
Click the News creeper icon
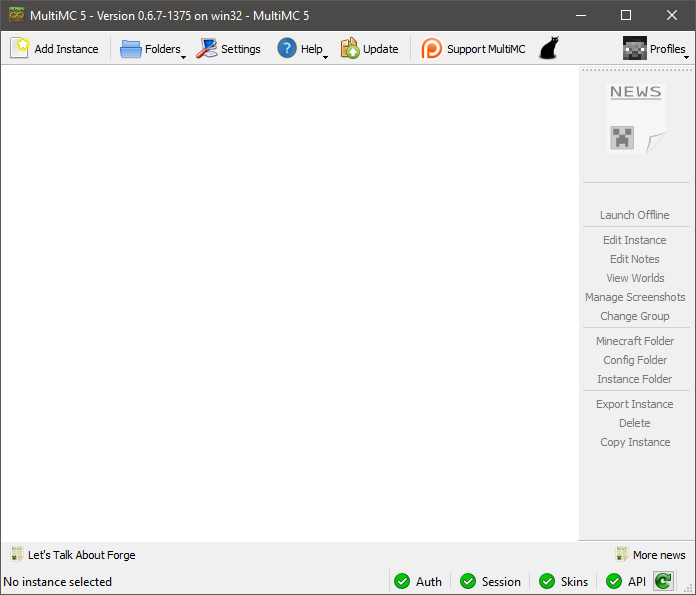pos(623,138)
